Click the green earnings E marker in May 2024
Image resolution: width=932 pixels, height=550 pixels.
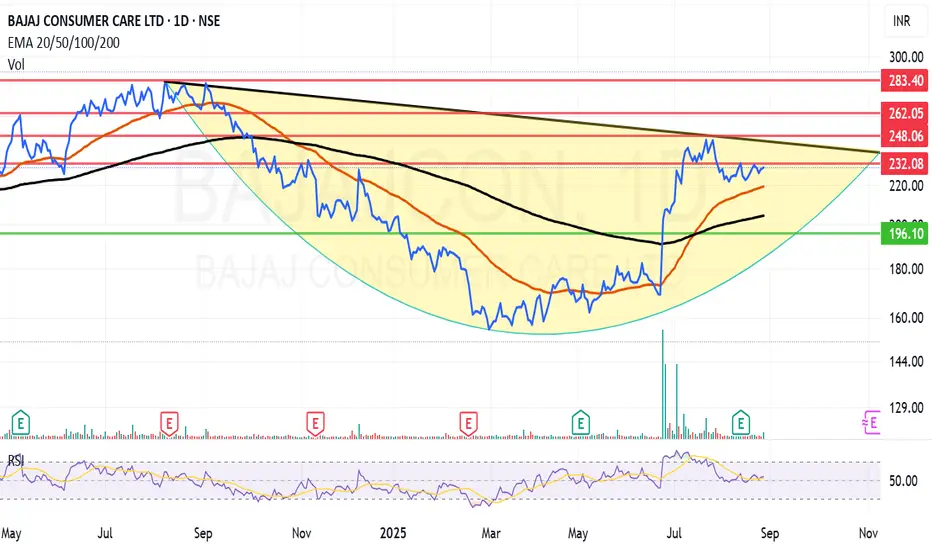(x=21, y=424)
